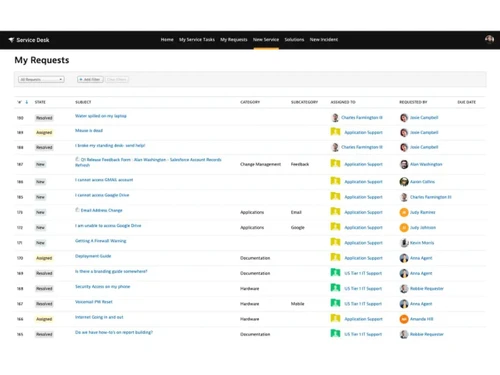The height and width of the screenshot is (375, 500).
Task: Open the request I am unable to access Google Drive
Action: point(108,226)
